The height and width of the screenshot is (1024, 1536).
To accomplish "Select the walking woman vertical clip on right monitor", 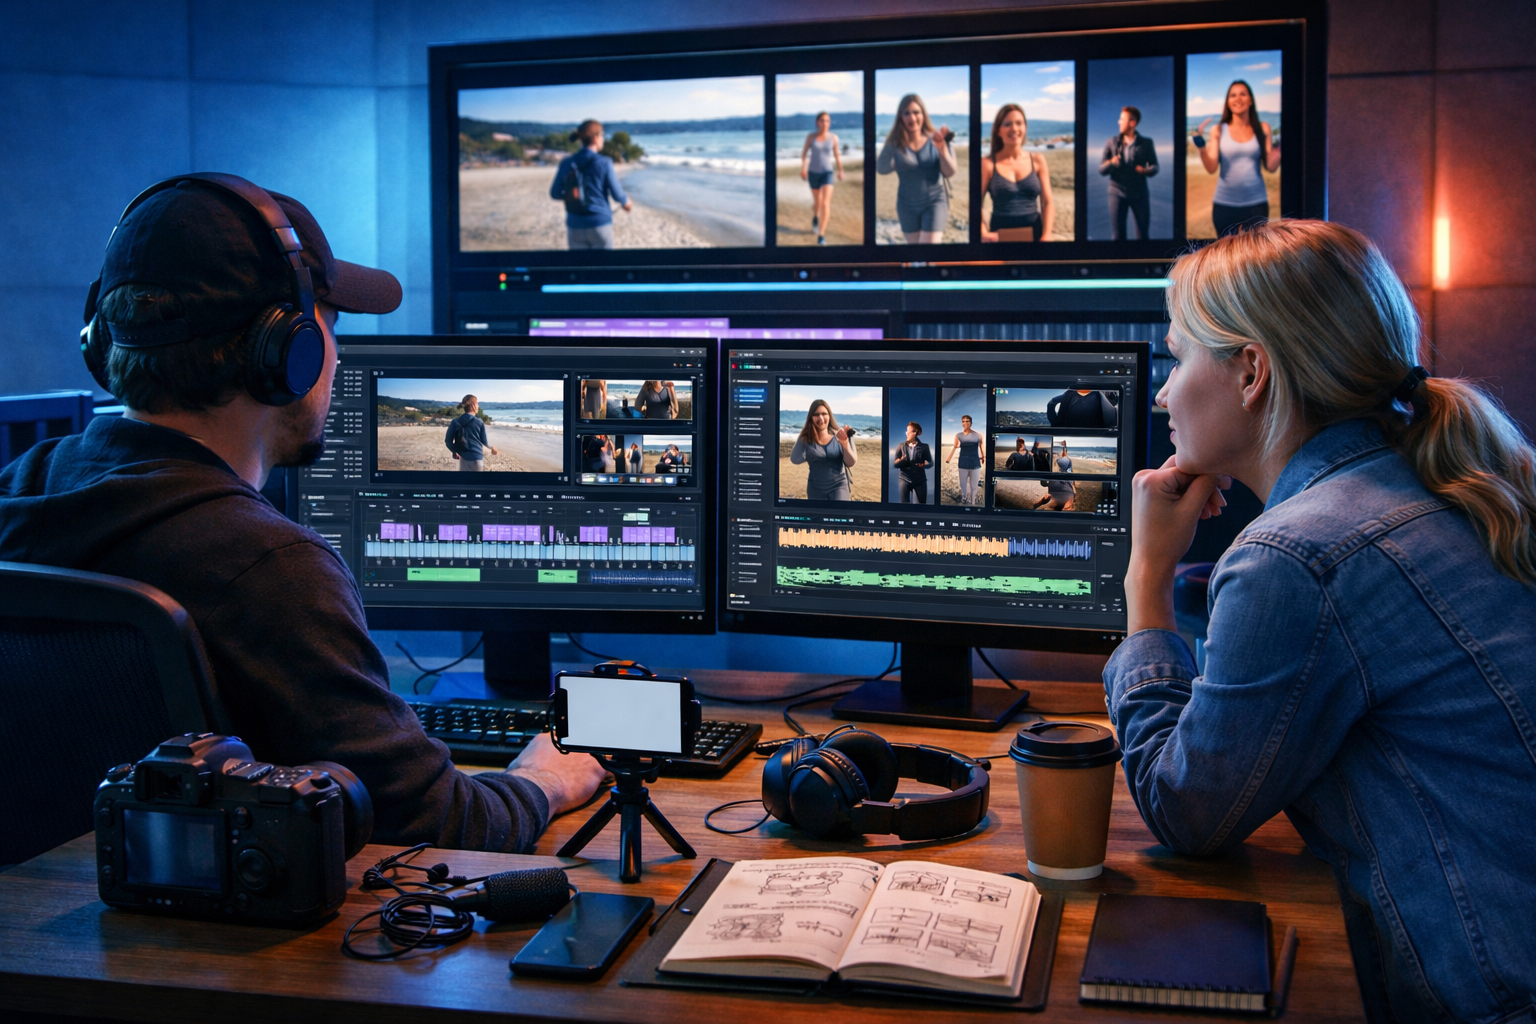I will coord(964,447).
